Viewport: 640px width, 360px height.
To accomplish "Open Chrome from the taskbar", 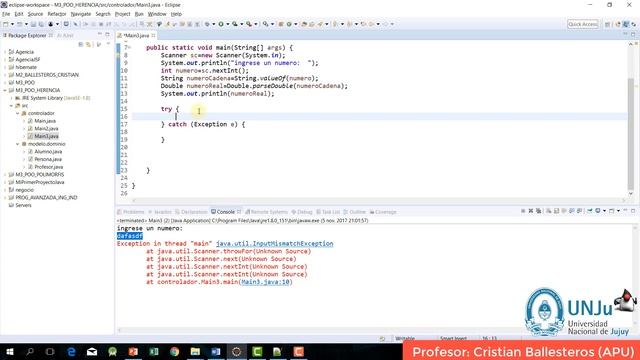I will coord(174,351).
